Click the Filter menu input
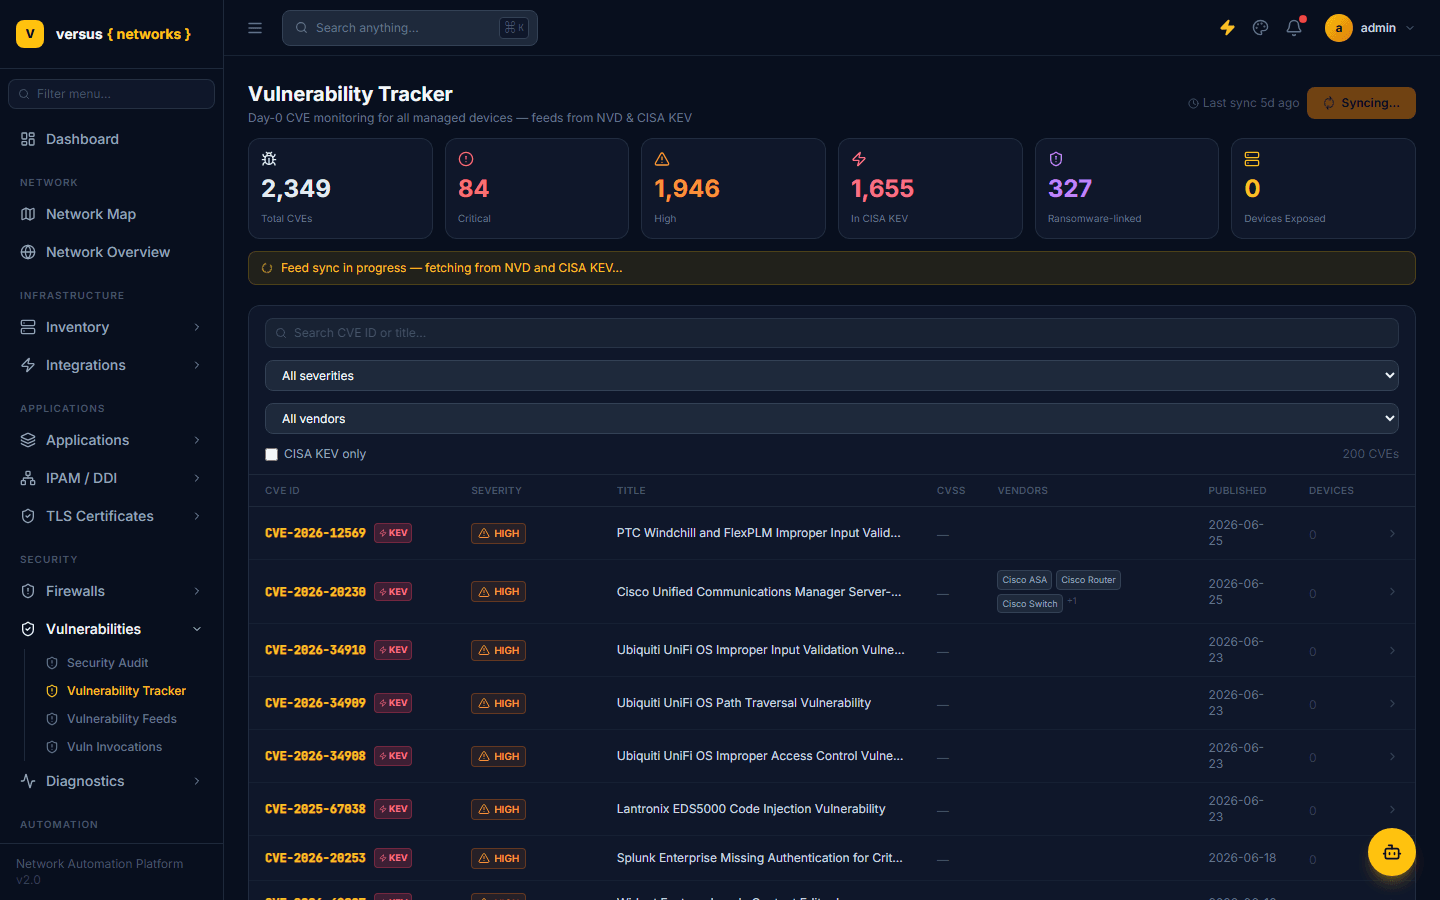 pyautogui.click(x=111, y=94)
